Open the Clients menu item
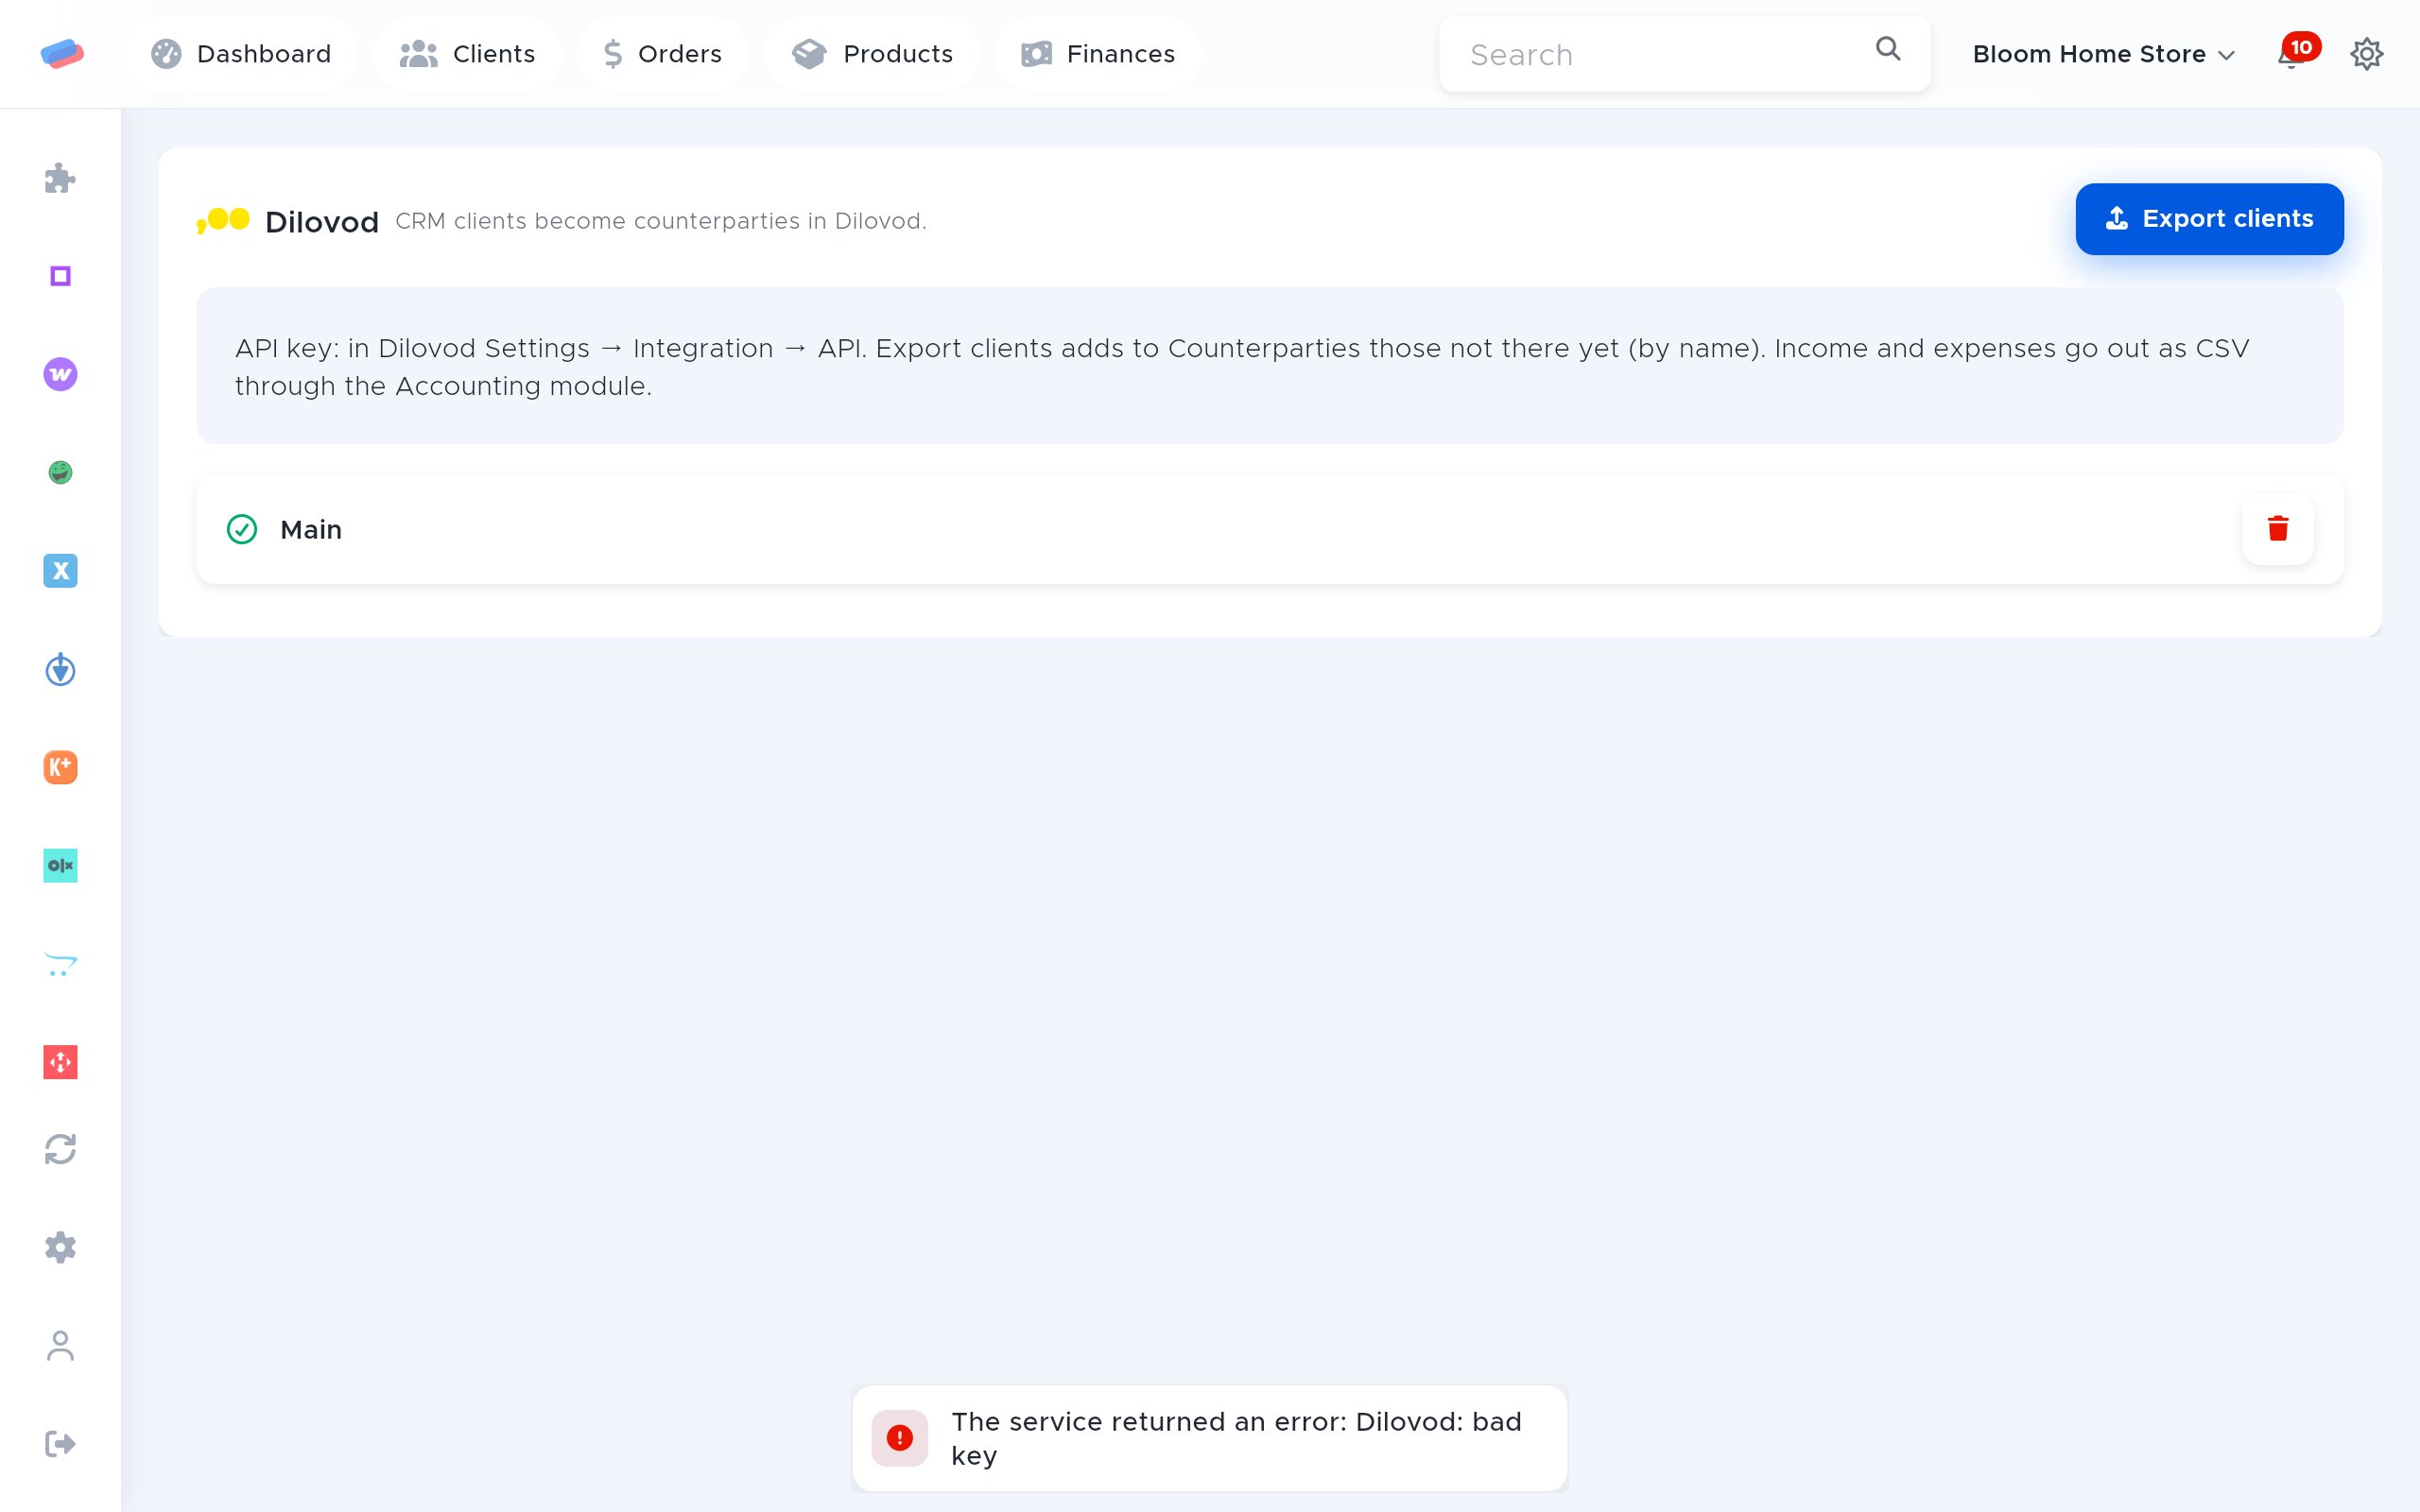The image size is (2420, 1512). (x=467, y=54)
